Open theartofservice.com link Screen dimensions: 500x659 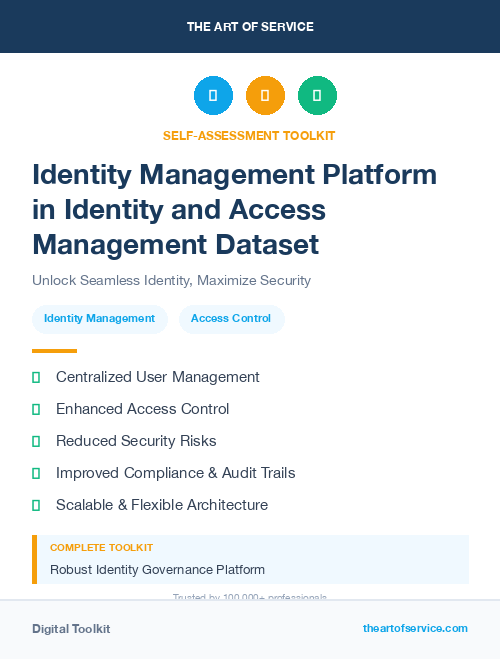pos(415,628)
